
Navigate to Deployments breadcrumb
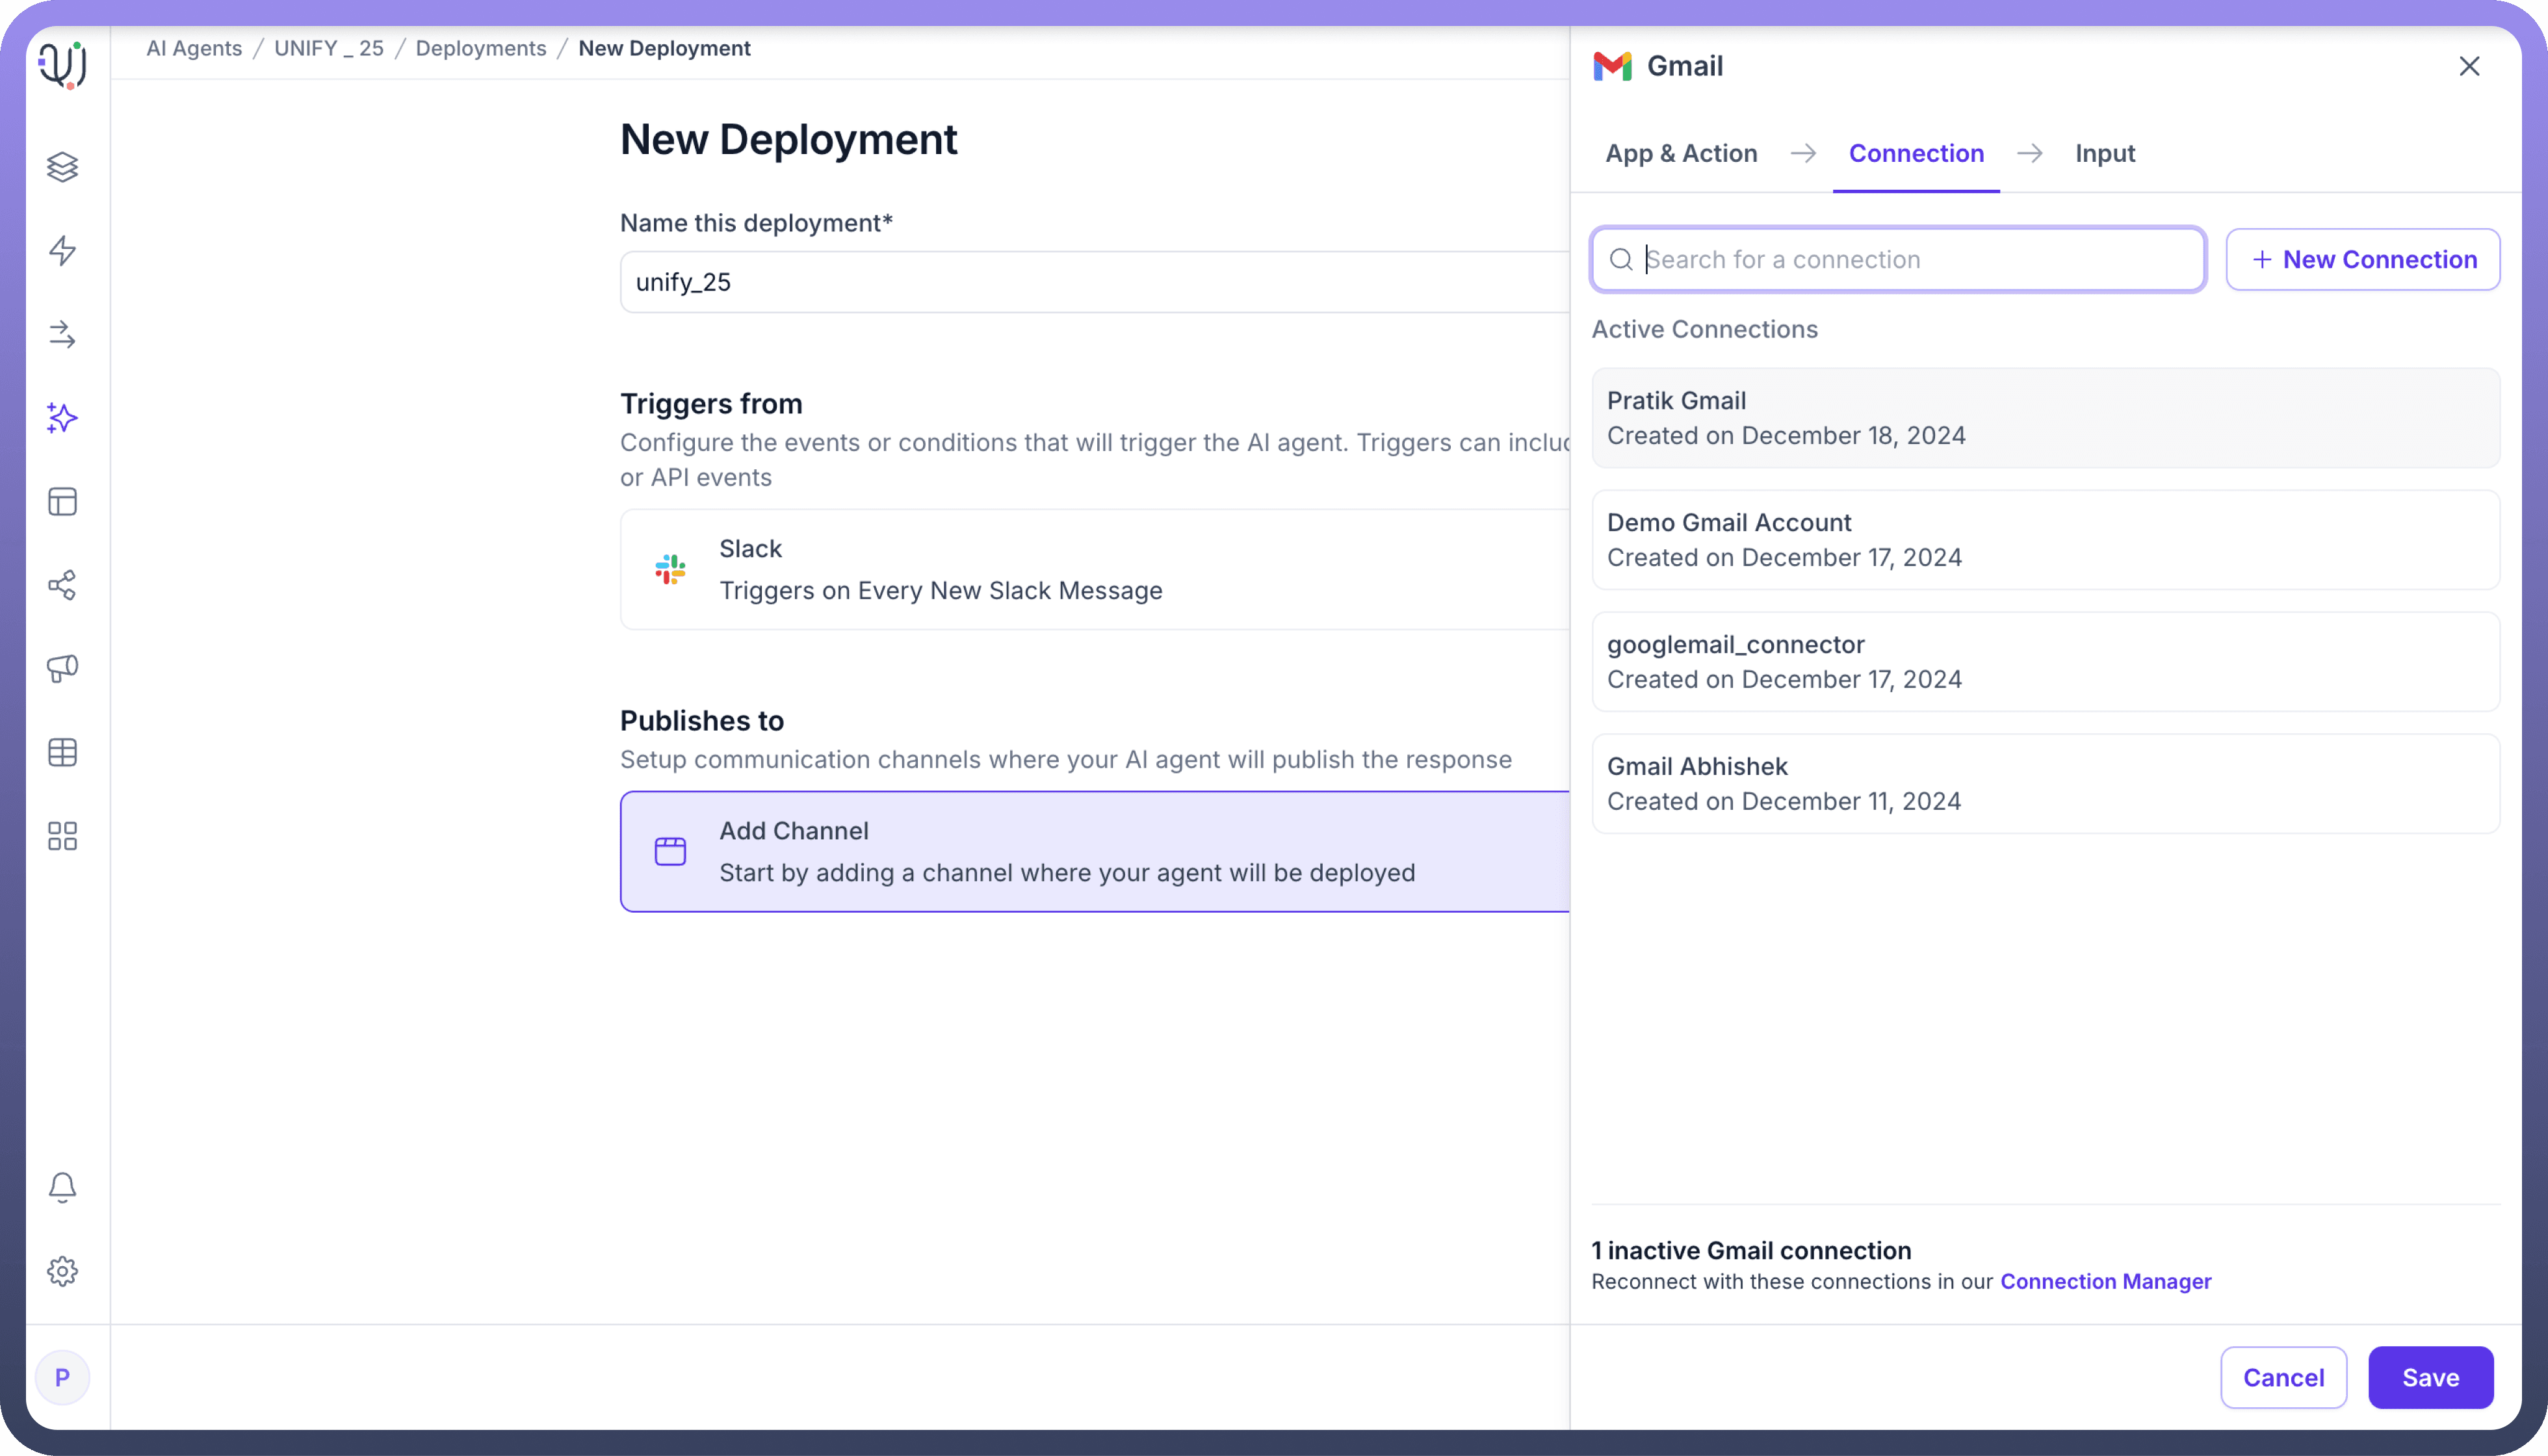point(481,48)
